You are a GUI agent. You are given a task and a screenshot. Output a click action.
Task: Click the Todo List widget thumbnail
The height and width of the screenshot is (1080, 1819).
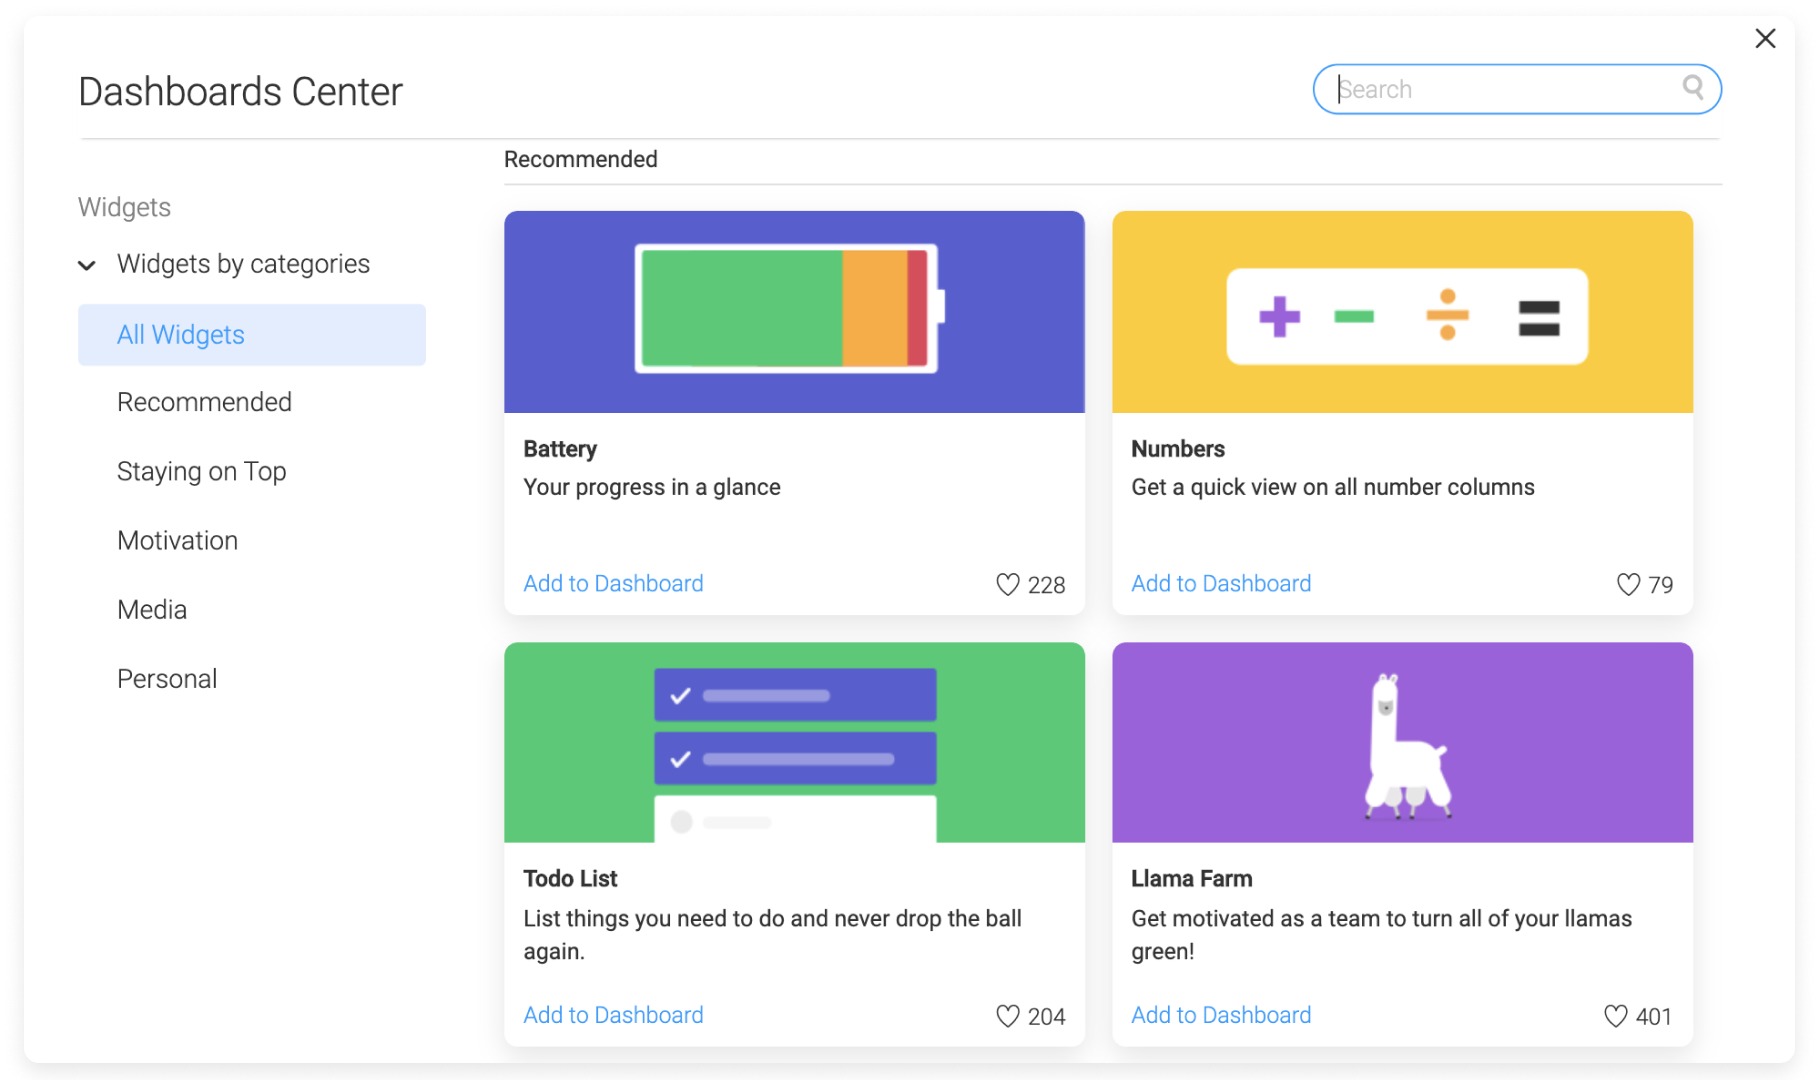[x=794, y=742]
